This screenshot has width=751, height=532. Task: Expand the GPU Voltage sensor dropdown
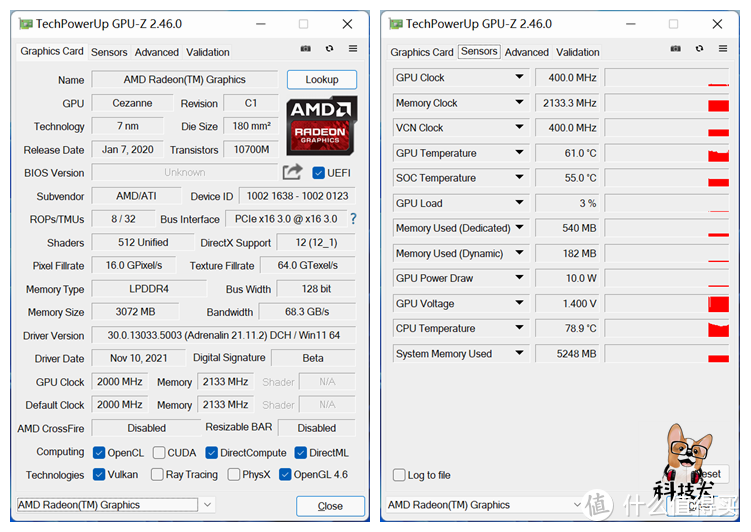click(519, 303)
